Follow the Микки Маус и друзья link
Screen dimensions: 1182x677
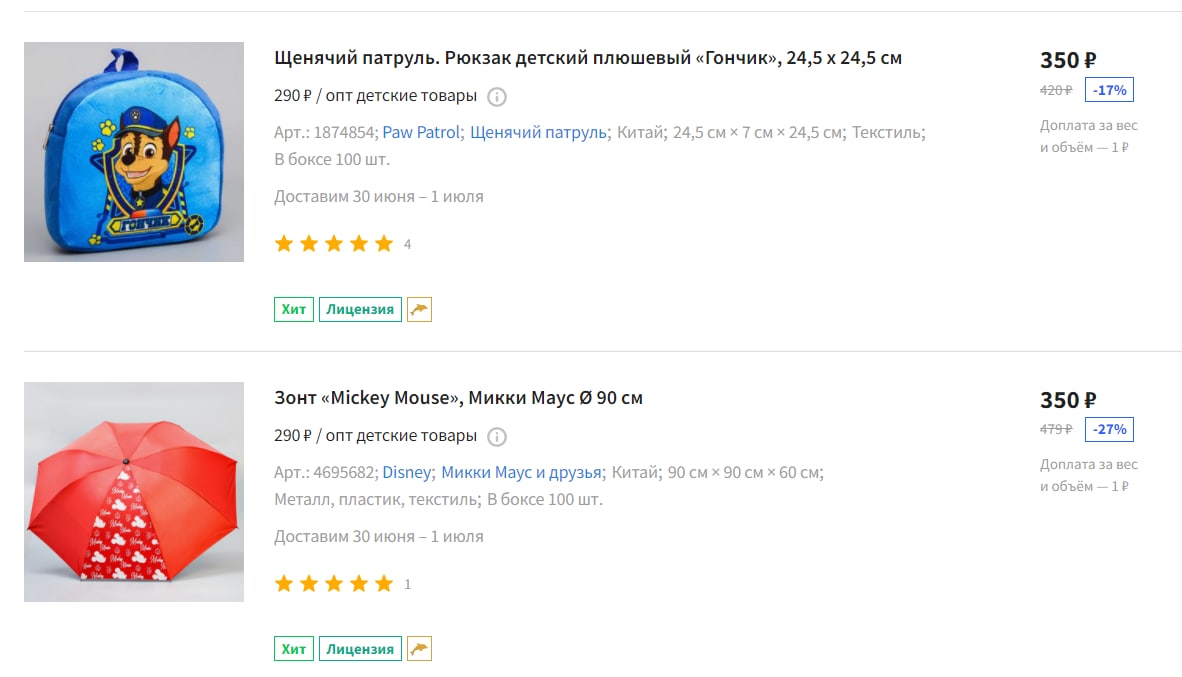521,472
